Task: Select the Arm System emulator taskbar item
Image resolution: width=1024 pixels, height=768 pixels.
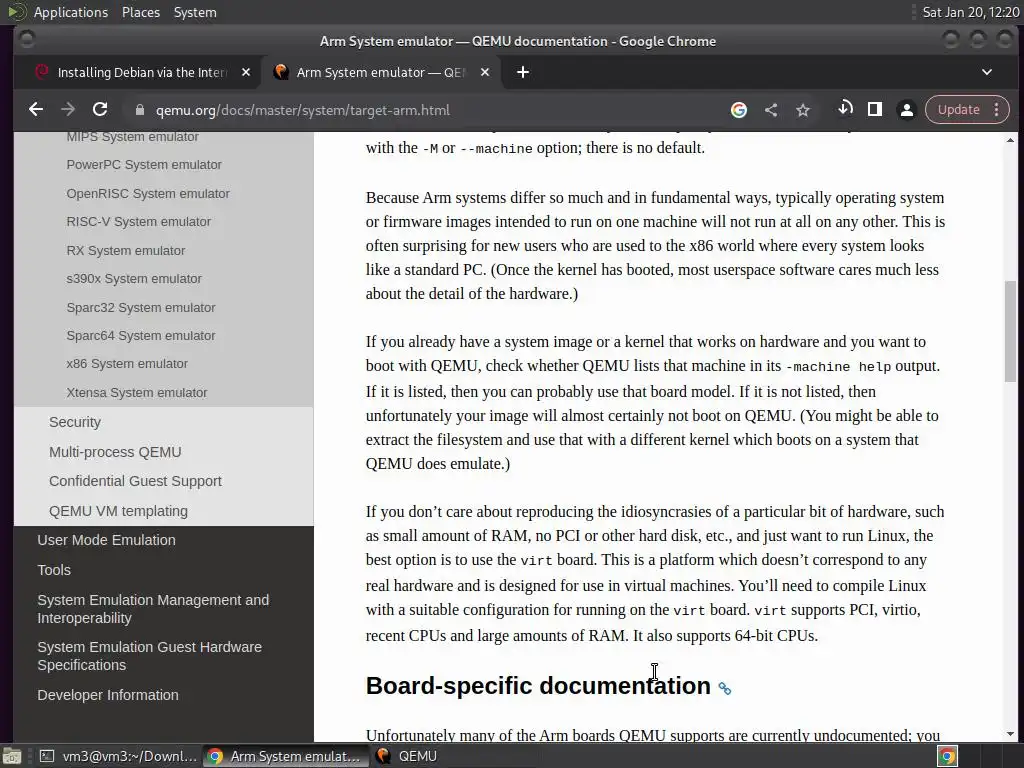Action: coord(284,756)
